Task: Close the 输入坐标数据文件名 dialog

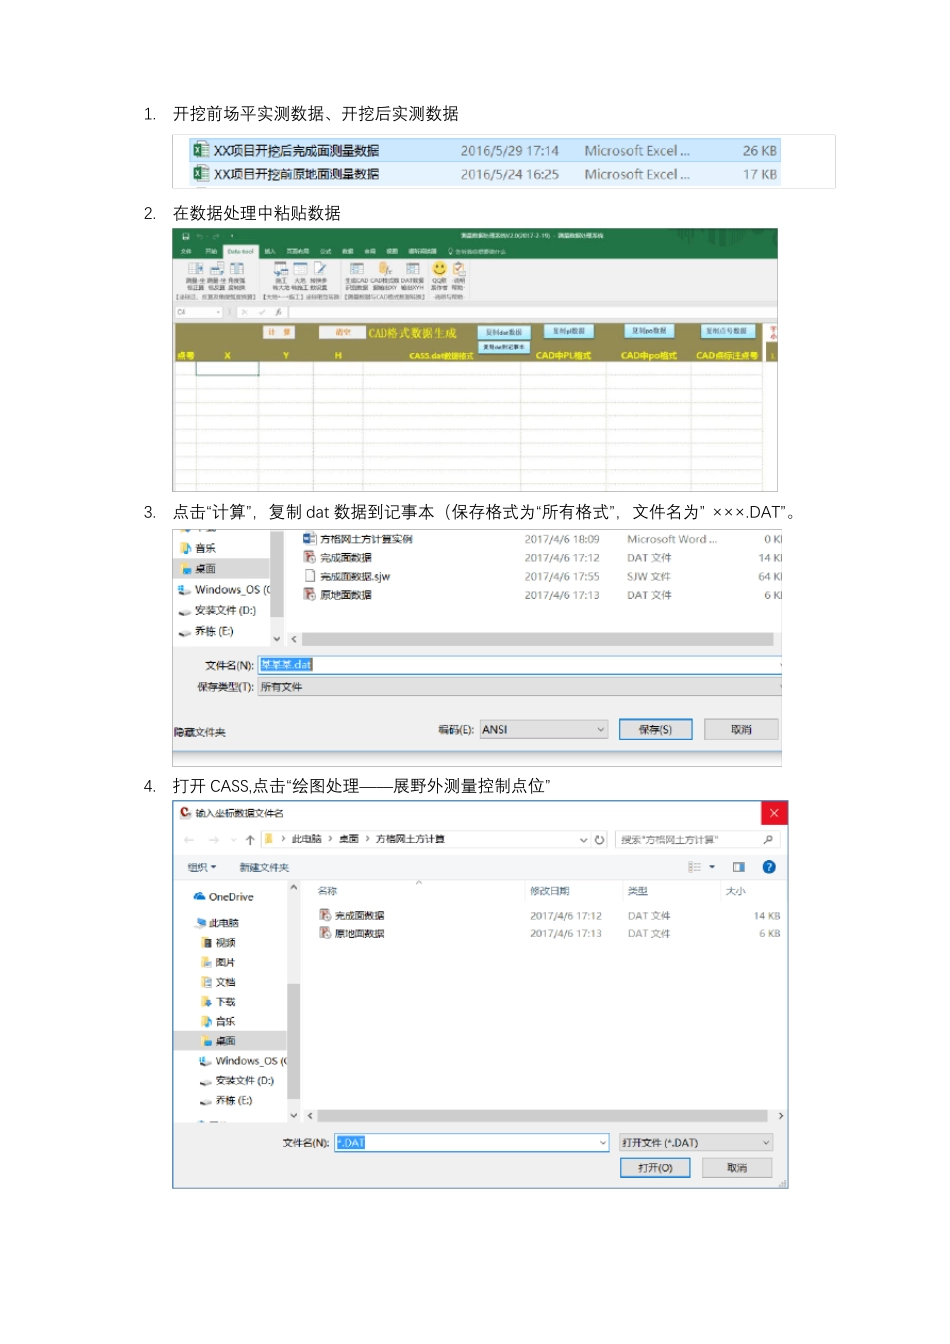Action: tap(774, 813)
